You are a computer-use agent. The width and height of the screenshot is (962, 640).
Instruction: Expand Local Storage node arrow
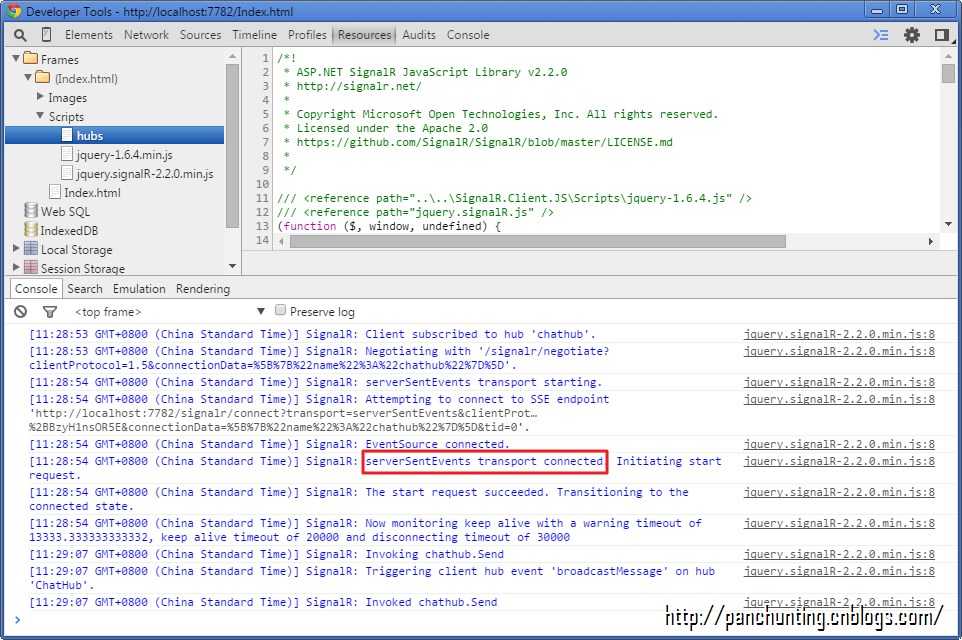[x=16, y=248]
